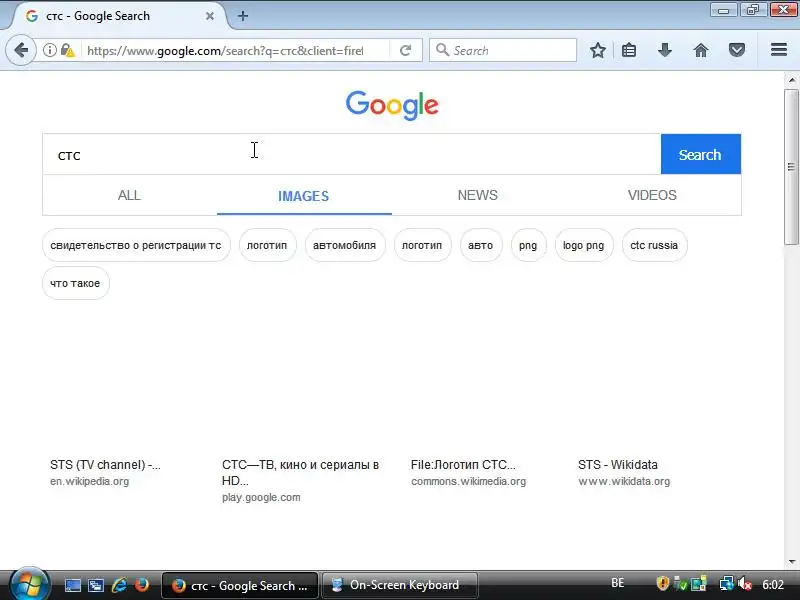Viewport: 800px width, 600px height.
Task: Select the 'logo png' suggestion chip
Action: pyautogui.click(x=584, y=245)
